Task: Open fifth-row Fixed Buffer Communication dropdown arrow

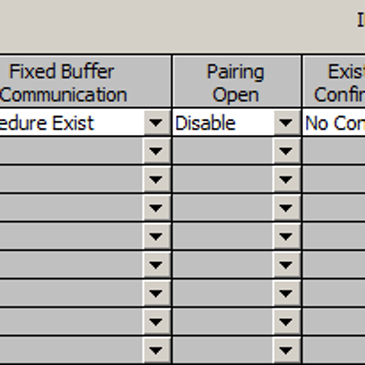Action: [156, 236]
